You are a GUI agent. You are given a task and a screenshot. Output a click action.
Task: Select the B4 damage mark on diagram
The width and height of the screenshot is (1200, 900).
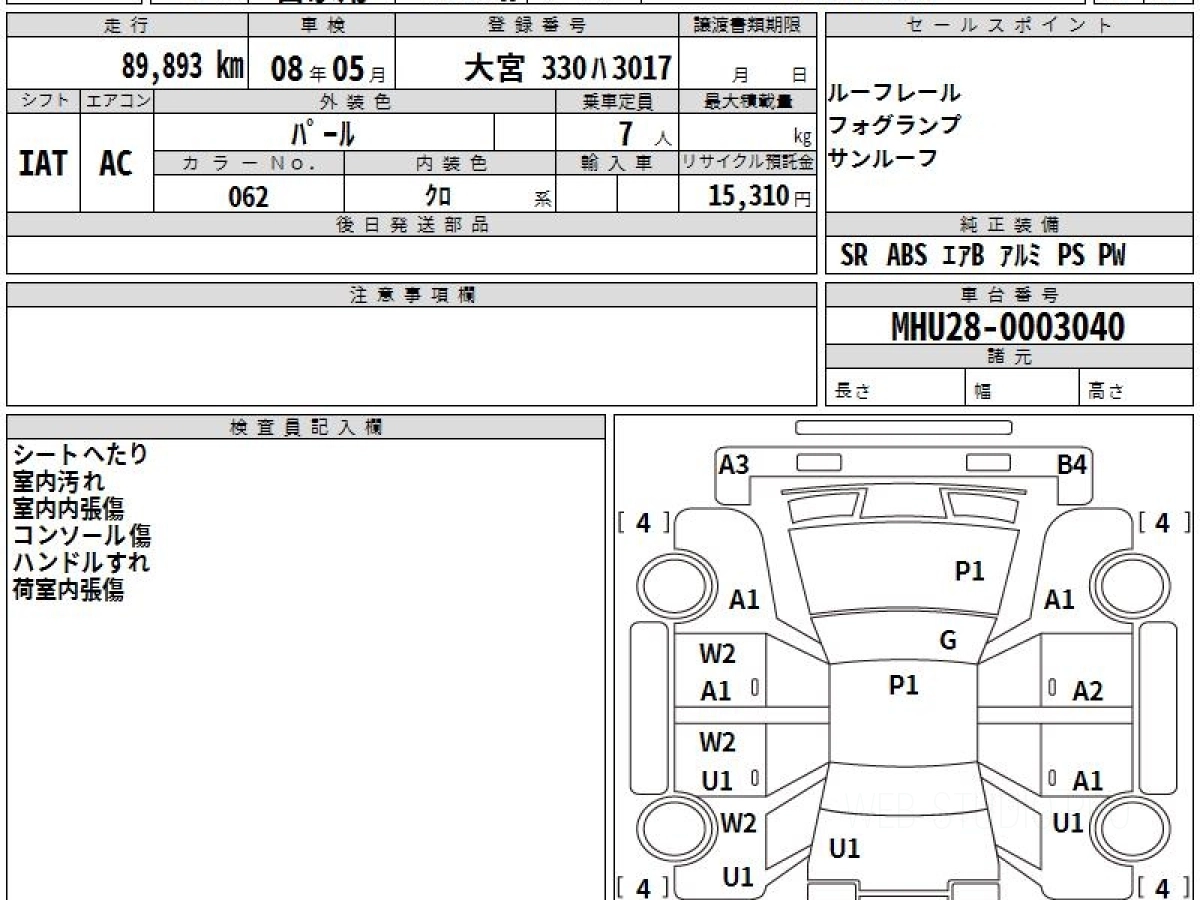pyautogui.click(x=1073, y=464)
